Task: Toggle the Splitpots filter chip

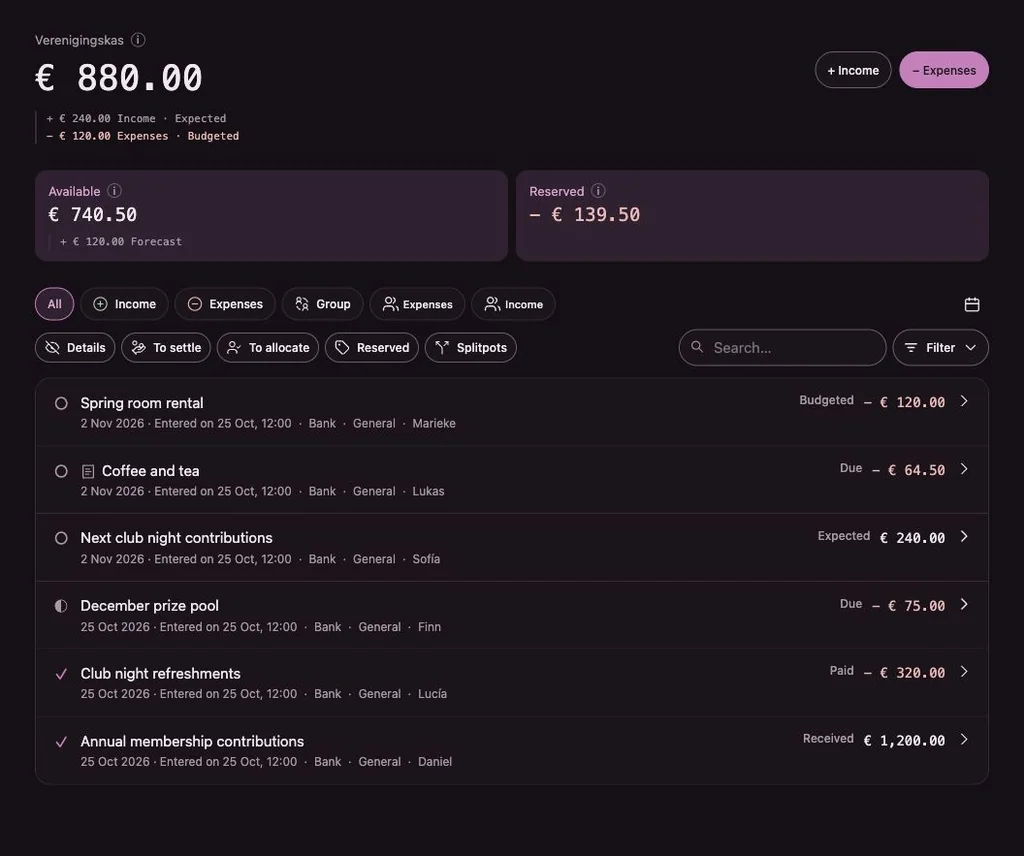Action: point(471,347)
